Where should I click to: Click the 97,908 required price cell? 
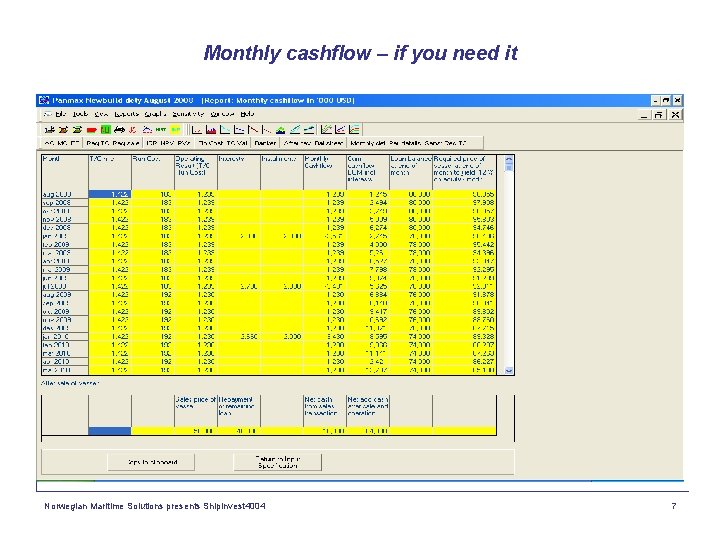coord(464,202)
